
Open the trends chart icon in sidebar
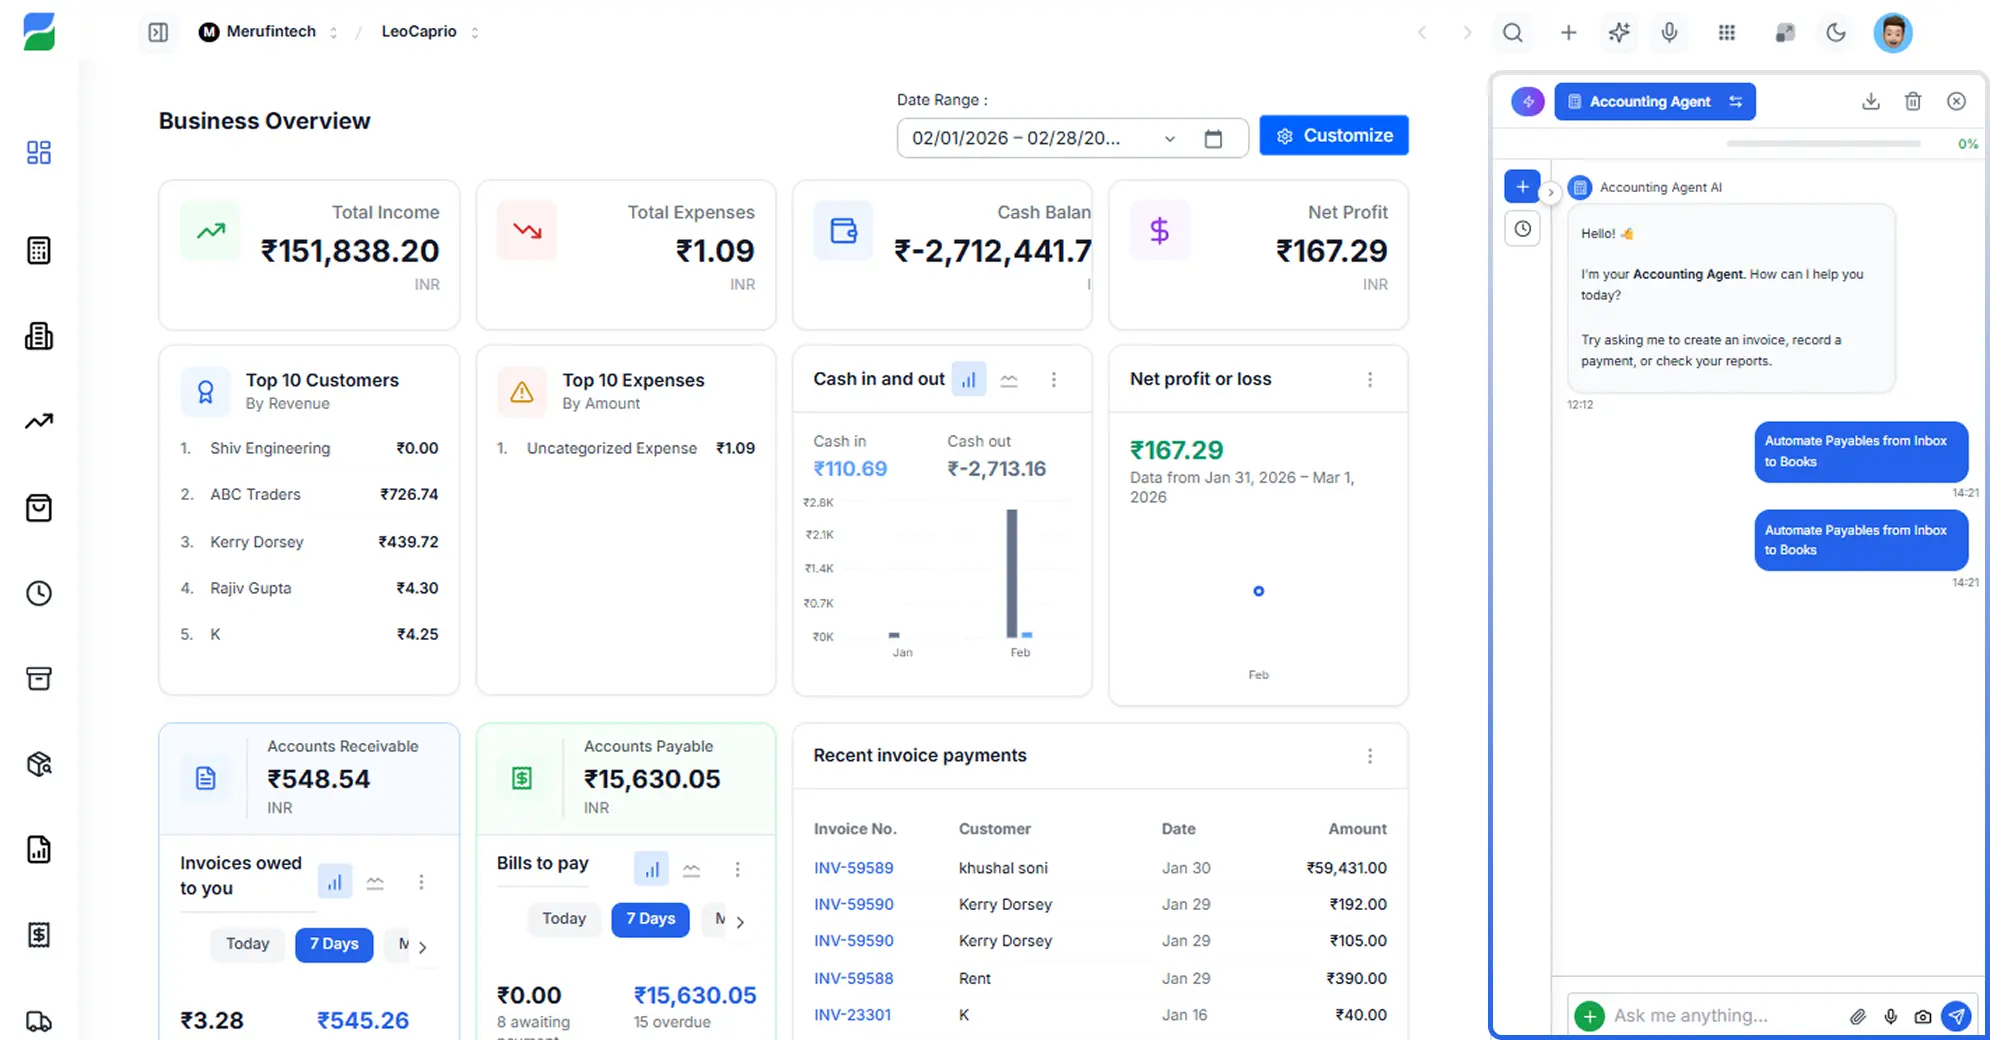click(x=38, y=421)
